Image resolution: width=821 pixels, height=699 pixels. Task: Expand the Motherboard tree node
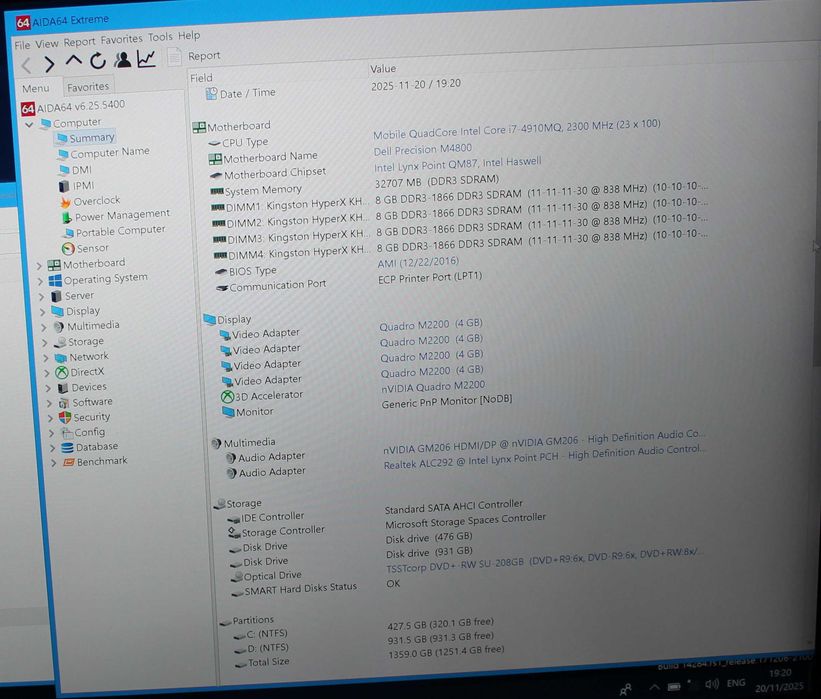(x=39, y=266)
